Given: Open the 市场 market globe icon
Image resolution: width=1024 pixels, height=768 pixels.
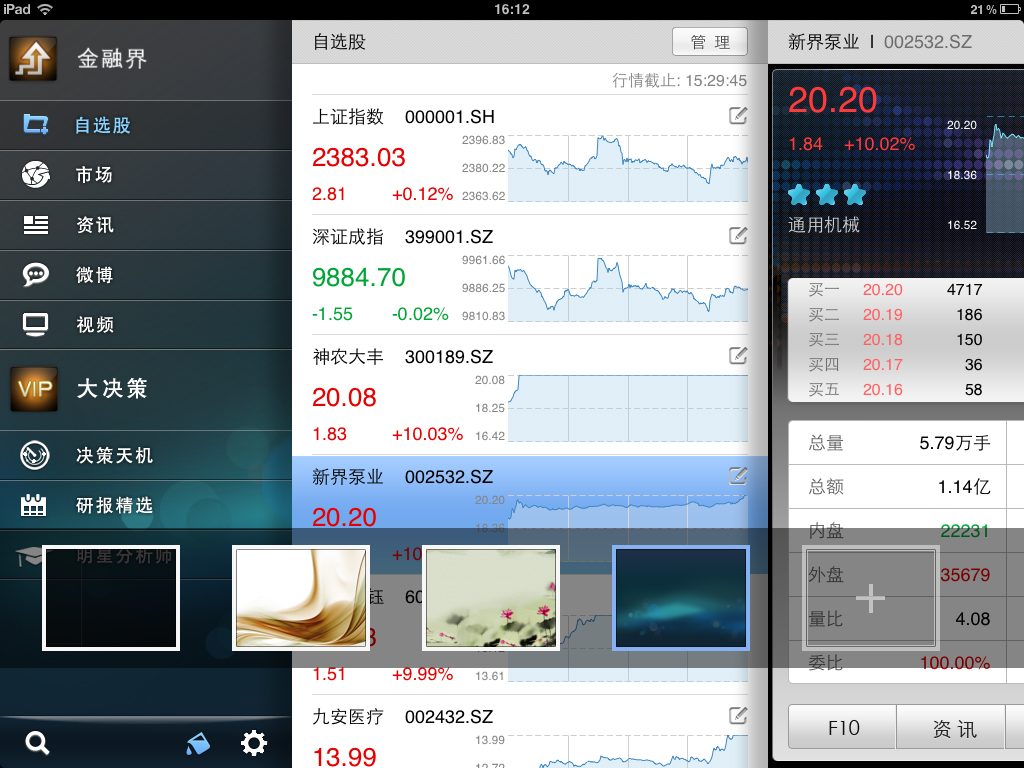Looking at the screenshot, I should [35, 174].
